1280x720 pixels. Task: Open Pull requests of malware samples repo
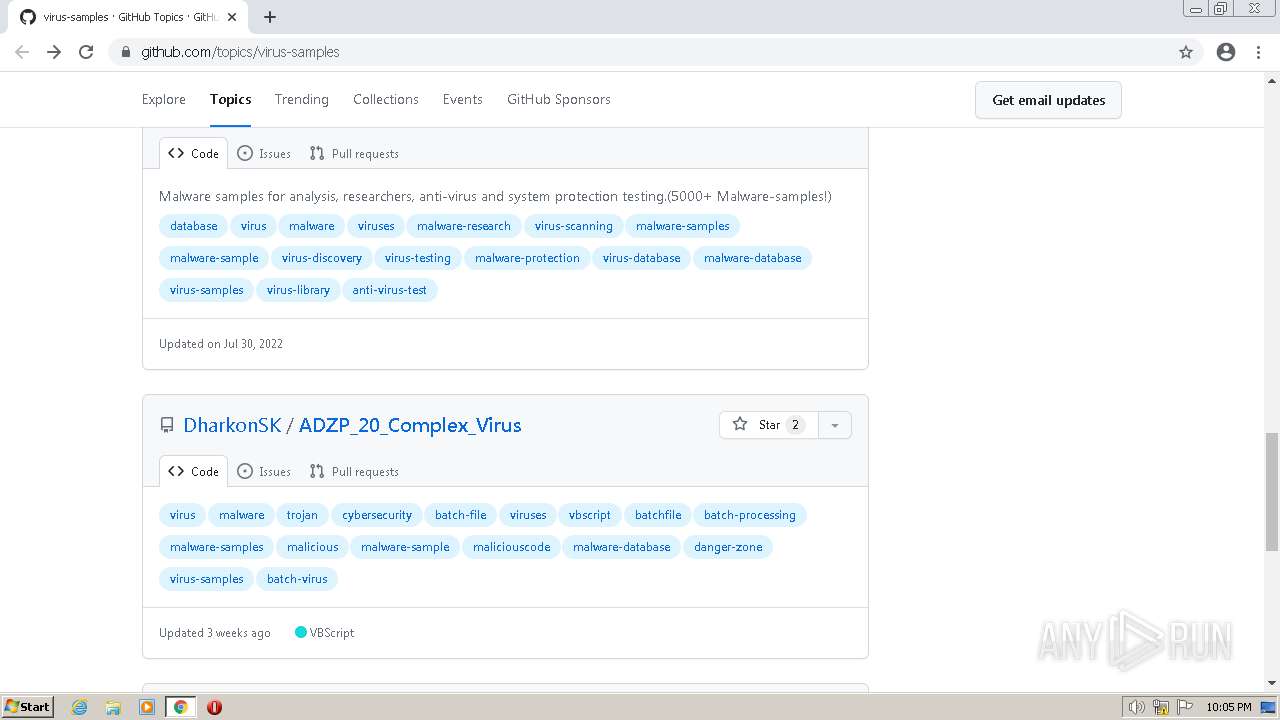point(354,153)
